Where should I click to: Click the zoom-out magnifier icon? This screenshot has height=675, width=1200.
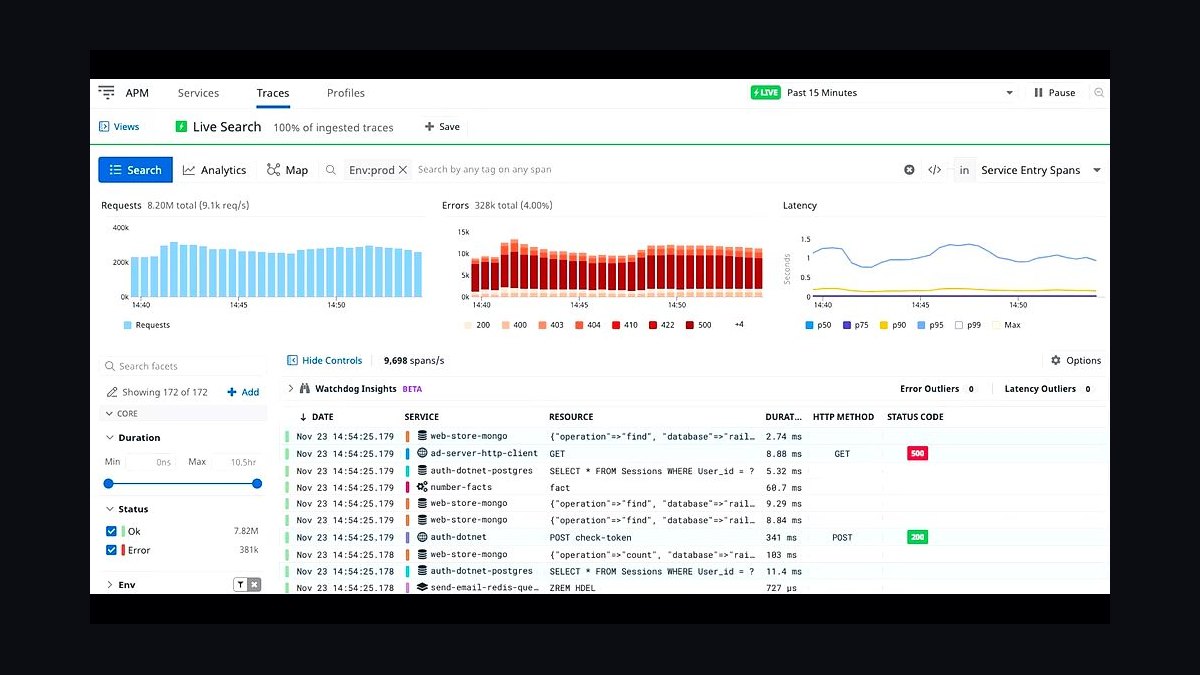[x=1099, y=93]
